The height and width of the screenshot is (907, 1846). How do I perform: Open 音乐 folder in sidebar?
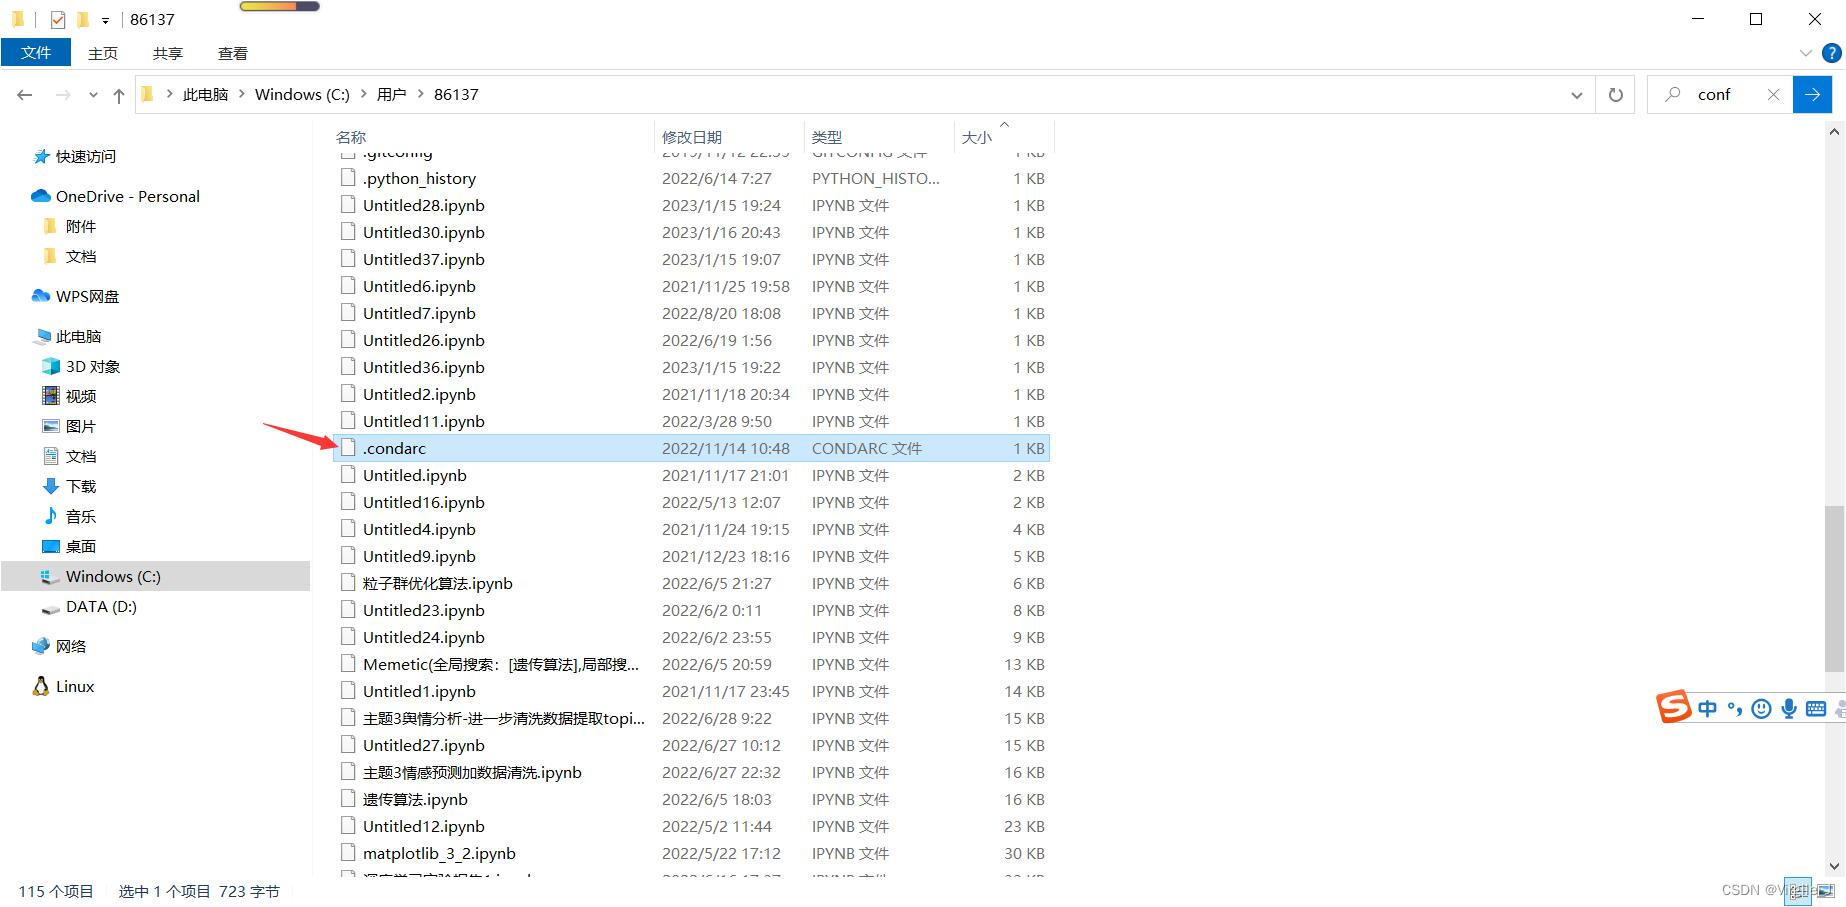pyautogui.click(x=80, y=517)
